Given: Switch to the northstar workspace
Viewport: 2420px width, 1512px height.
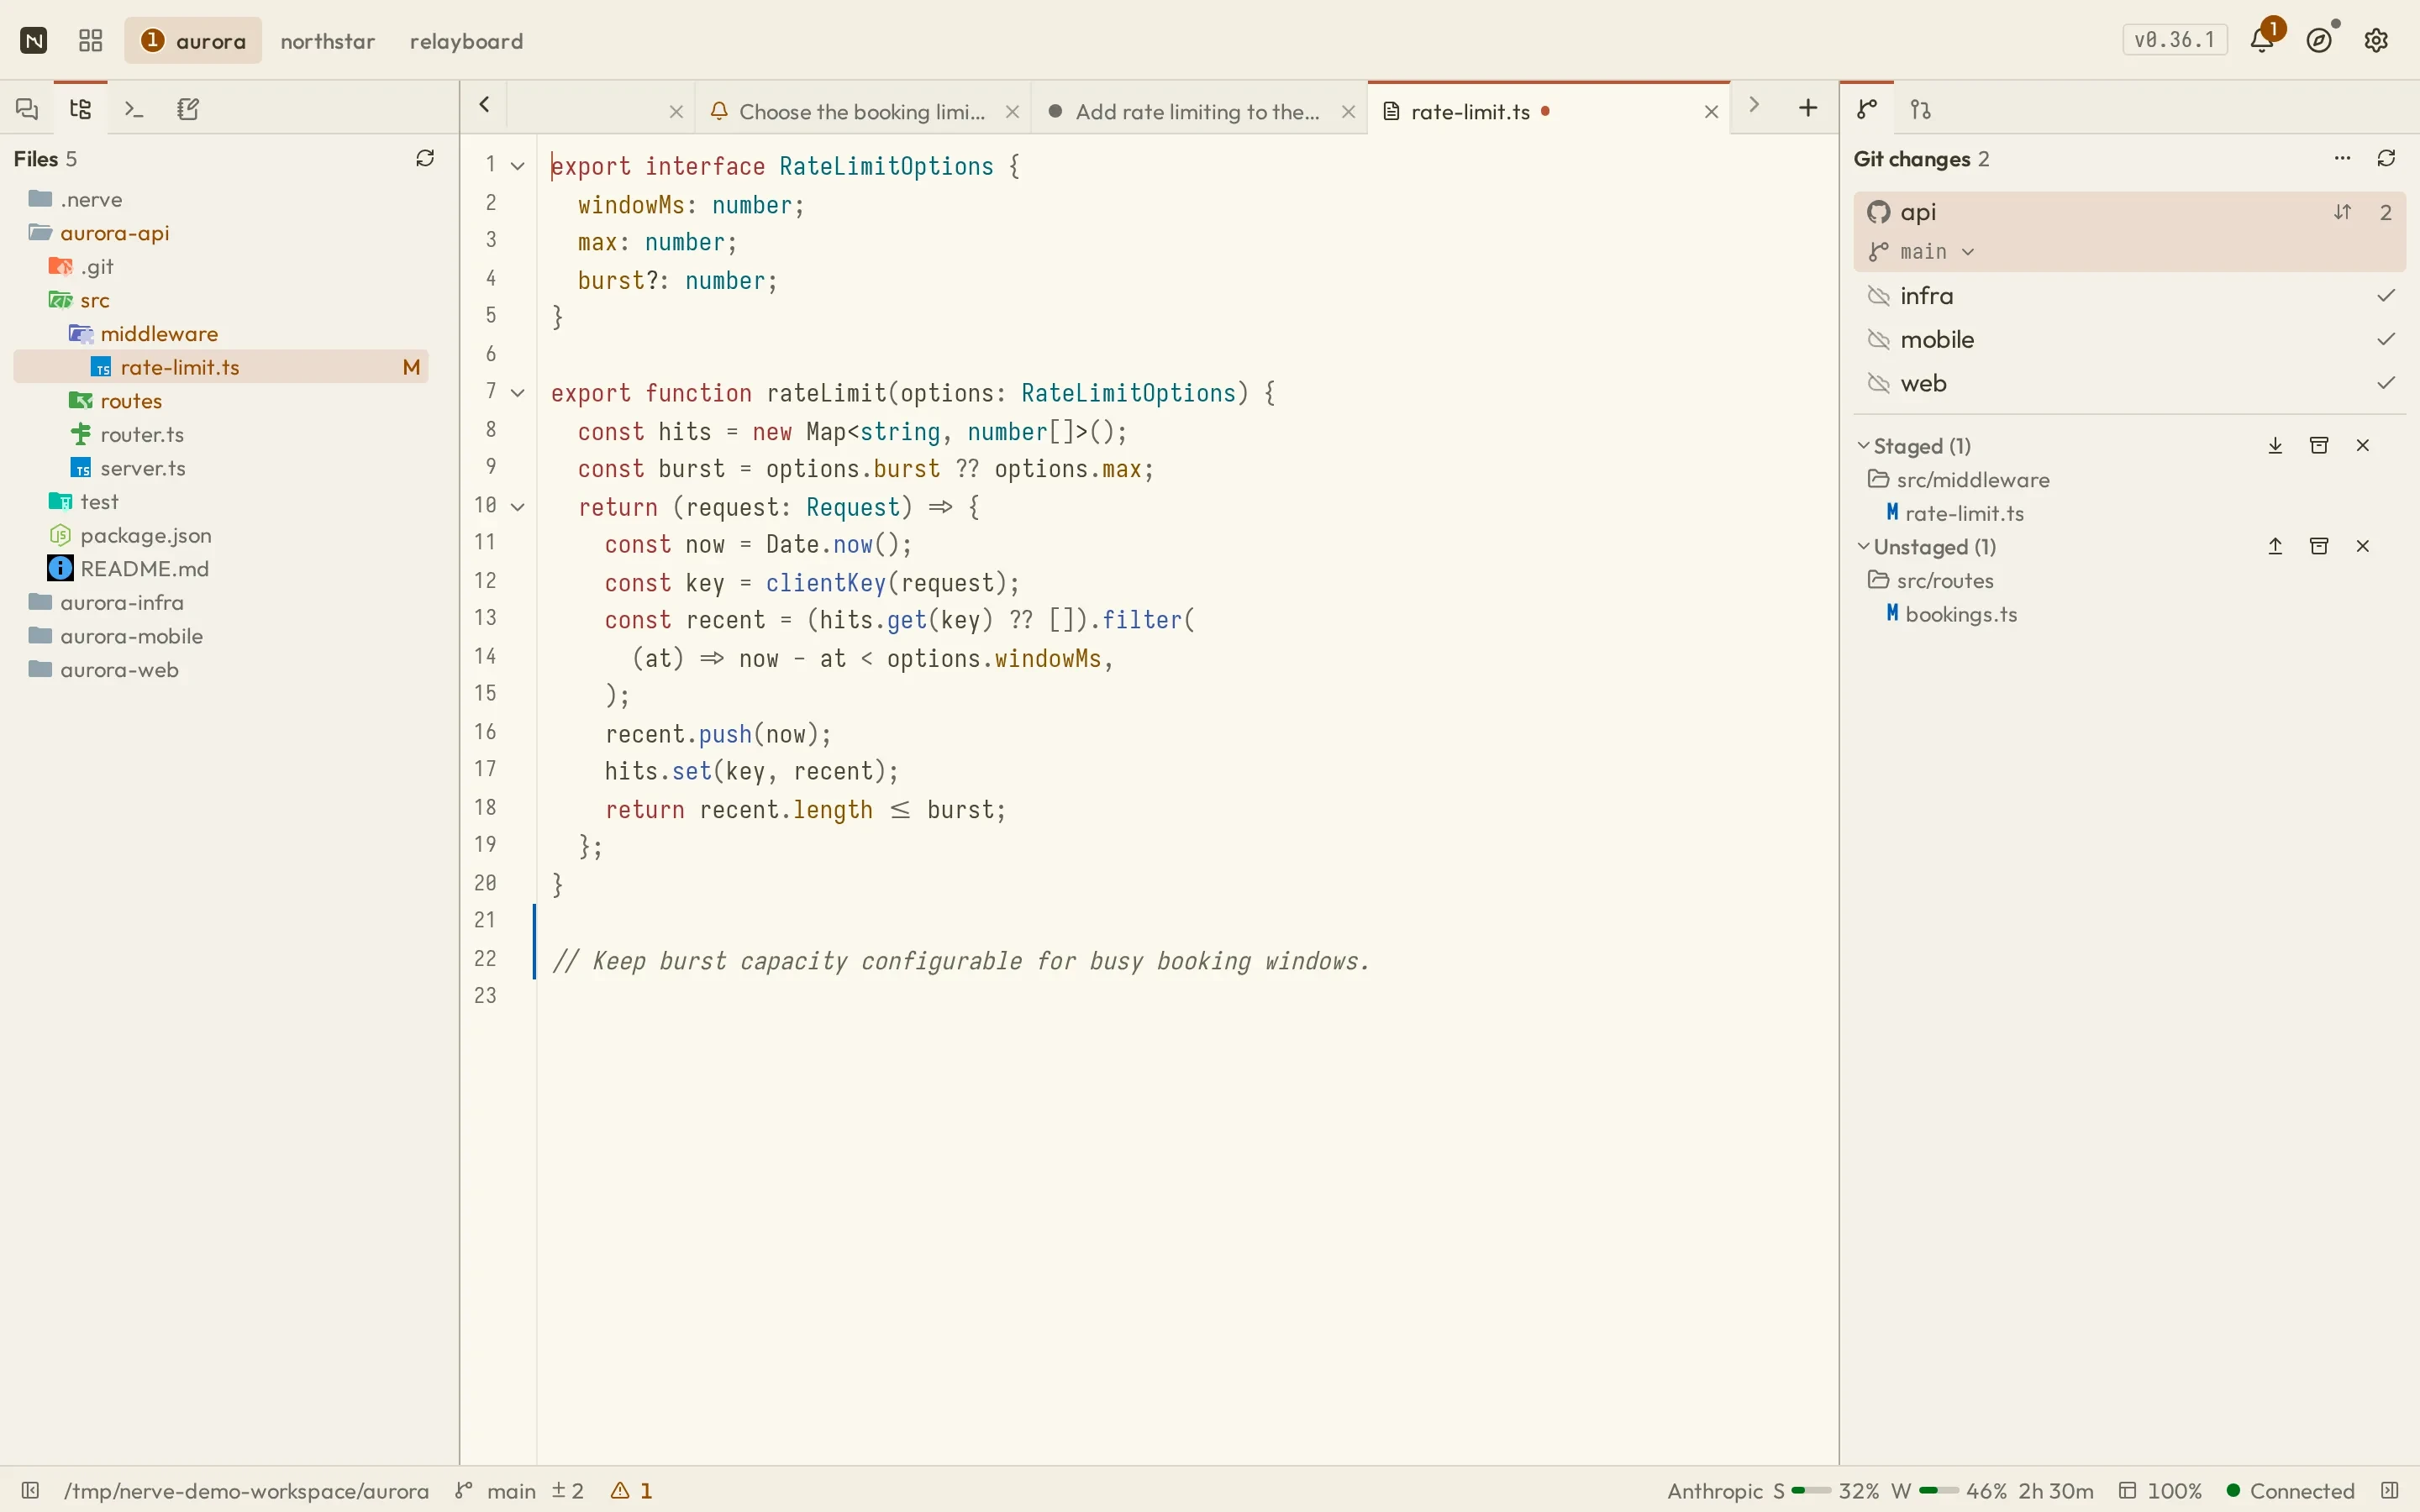Looking at the screenshot, I should click(328, 41).
